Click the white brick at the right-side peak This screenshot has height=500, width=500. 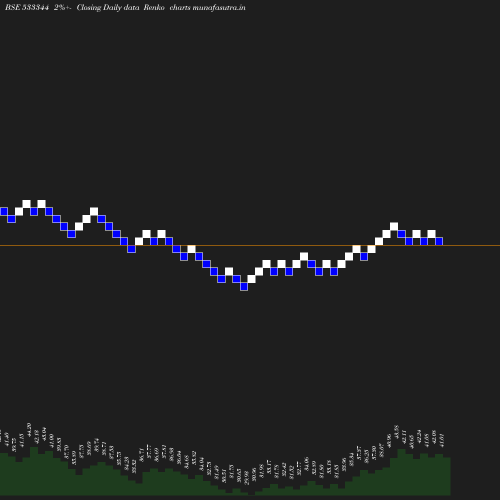tap(394, 226)
